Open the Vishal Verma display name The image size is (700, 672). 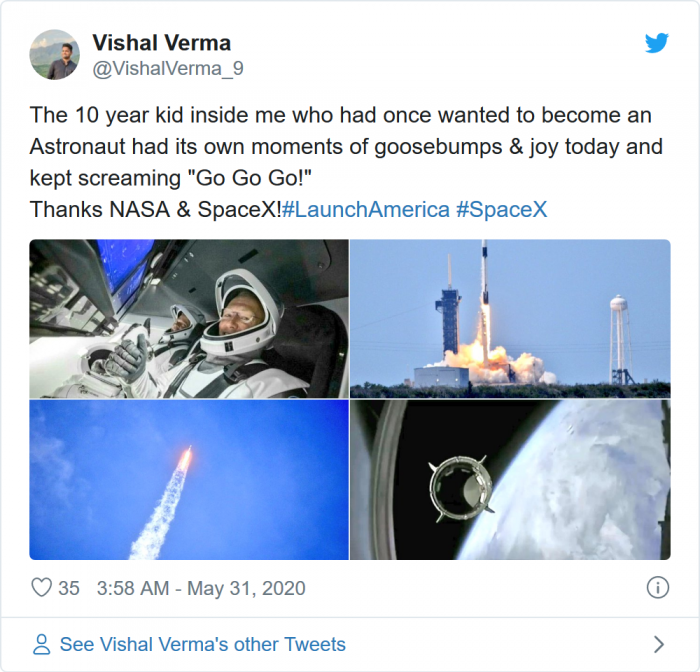[161, 43]
